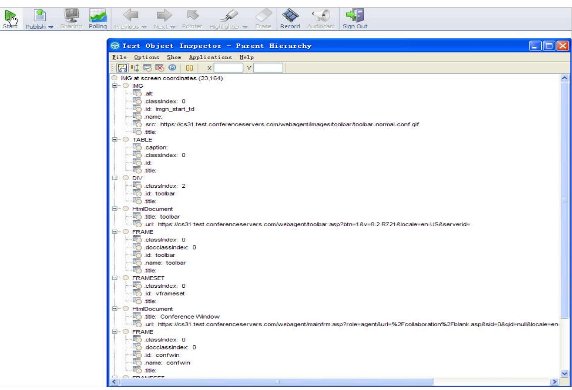
Task: Open the Applications menu
Action: (x=210, y=57)
